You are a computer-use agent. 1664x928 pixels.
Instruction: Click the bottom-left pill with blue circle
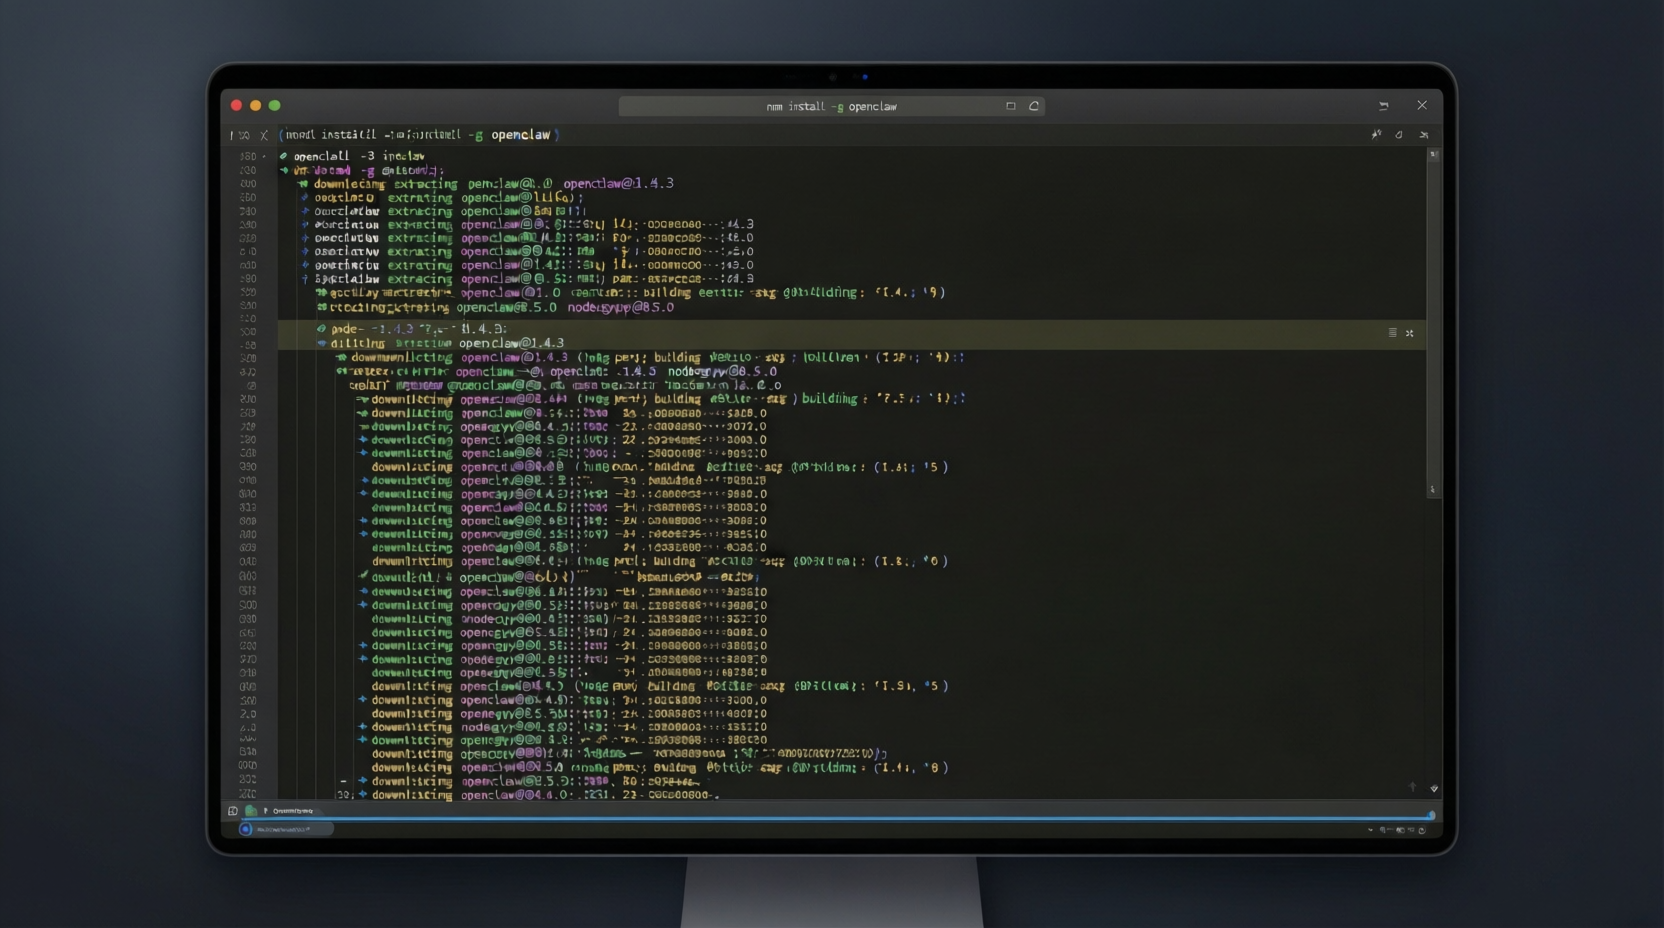pos(286,829)
